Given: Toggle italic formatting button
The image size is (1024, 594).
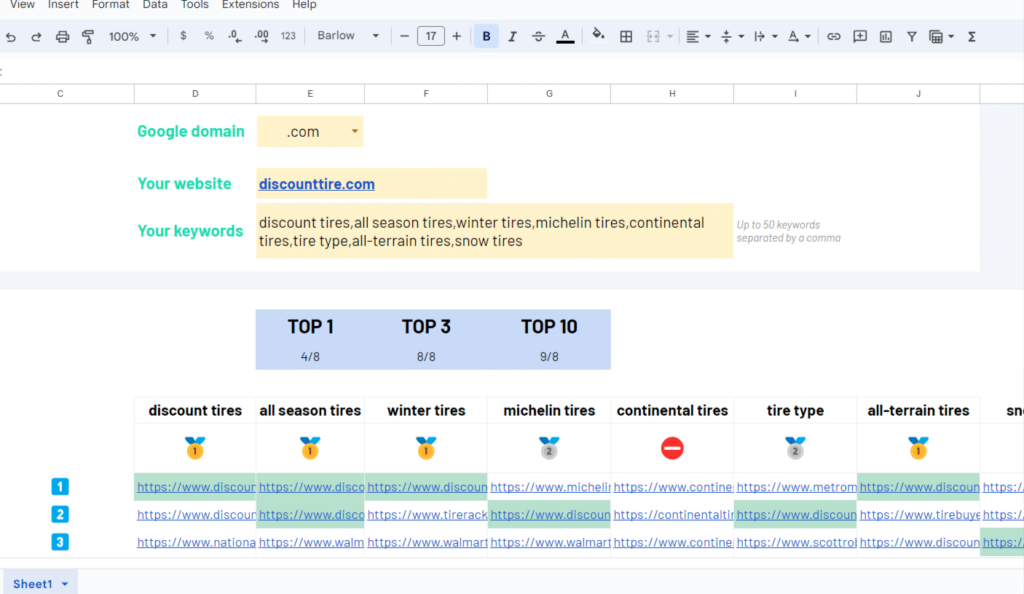Looking at the screenshot, I should pos(512,36).
